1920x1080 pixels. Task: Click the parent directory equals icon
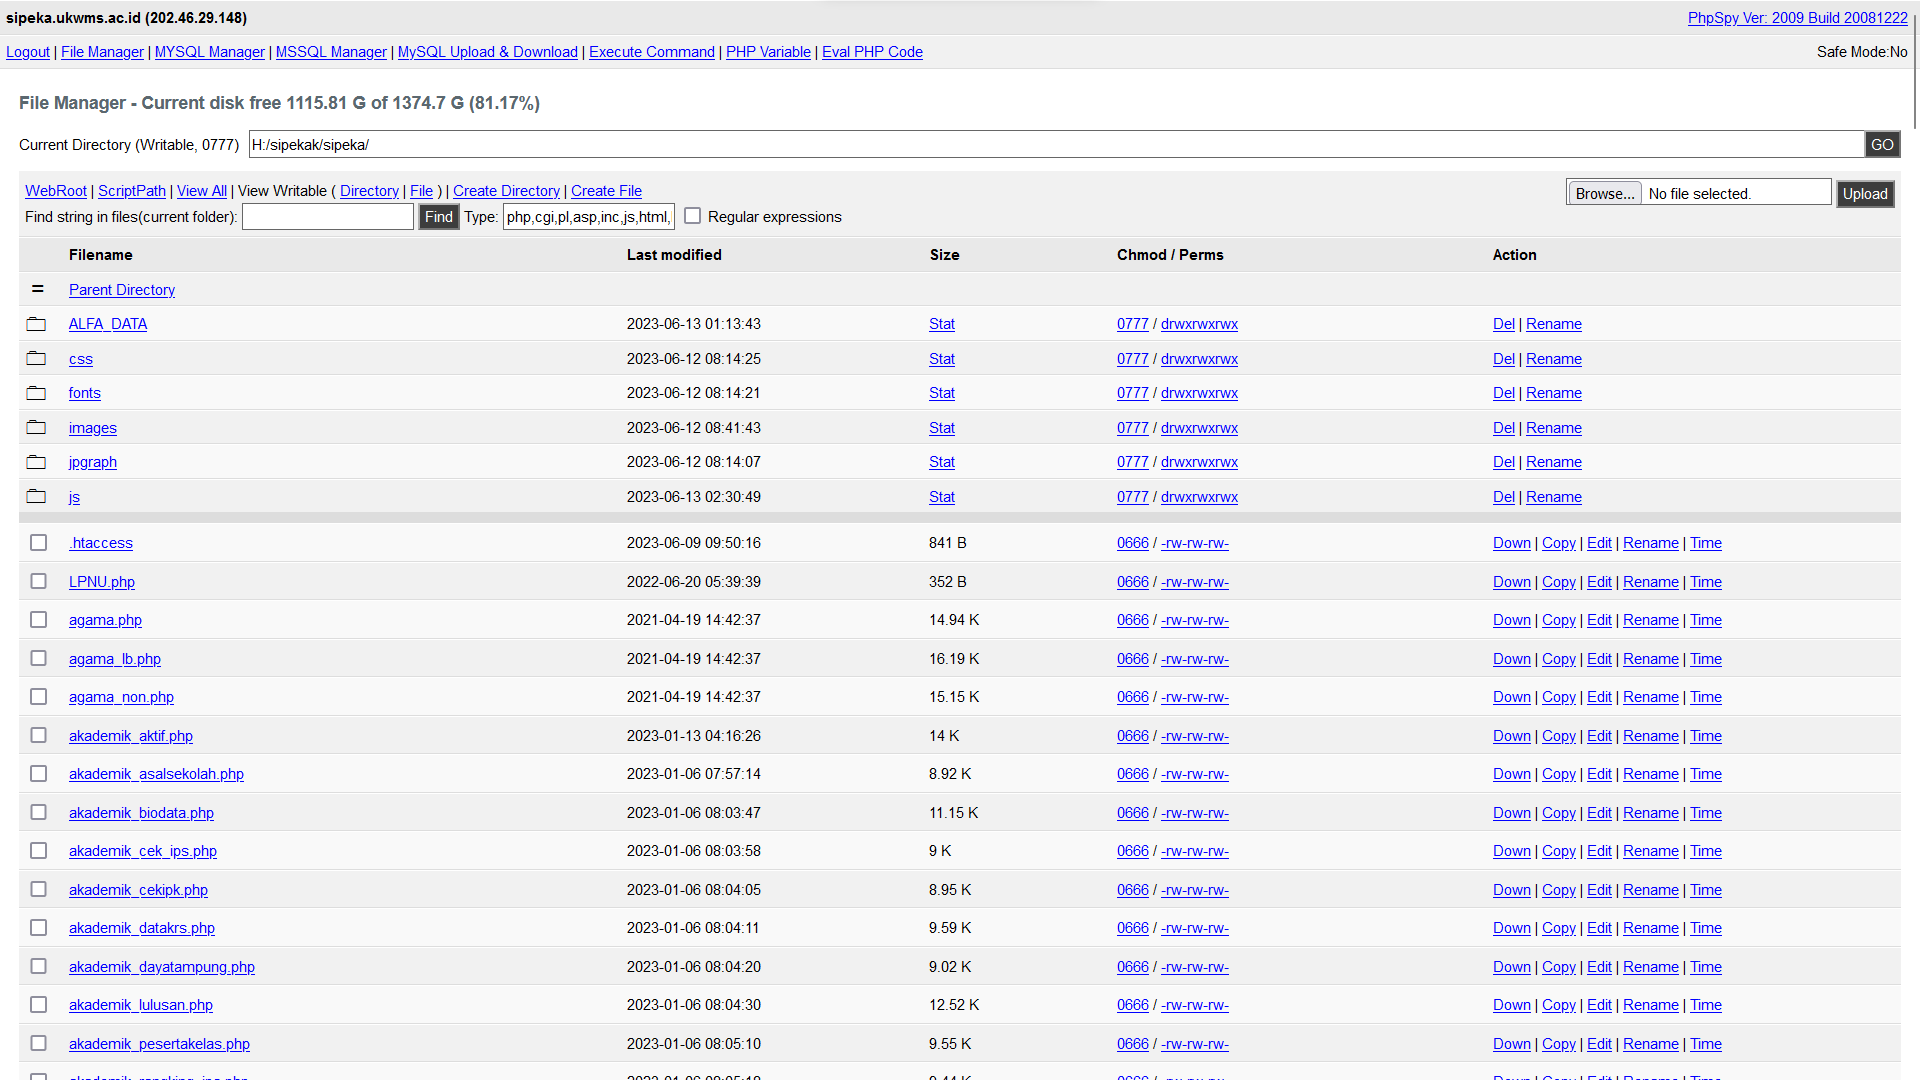click(x=38, y=289)
